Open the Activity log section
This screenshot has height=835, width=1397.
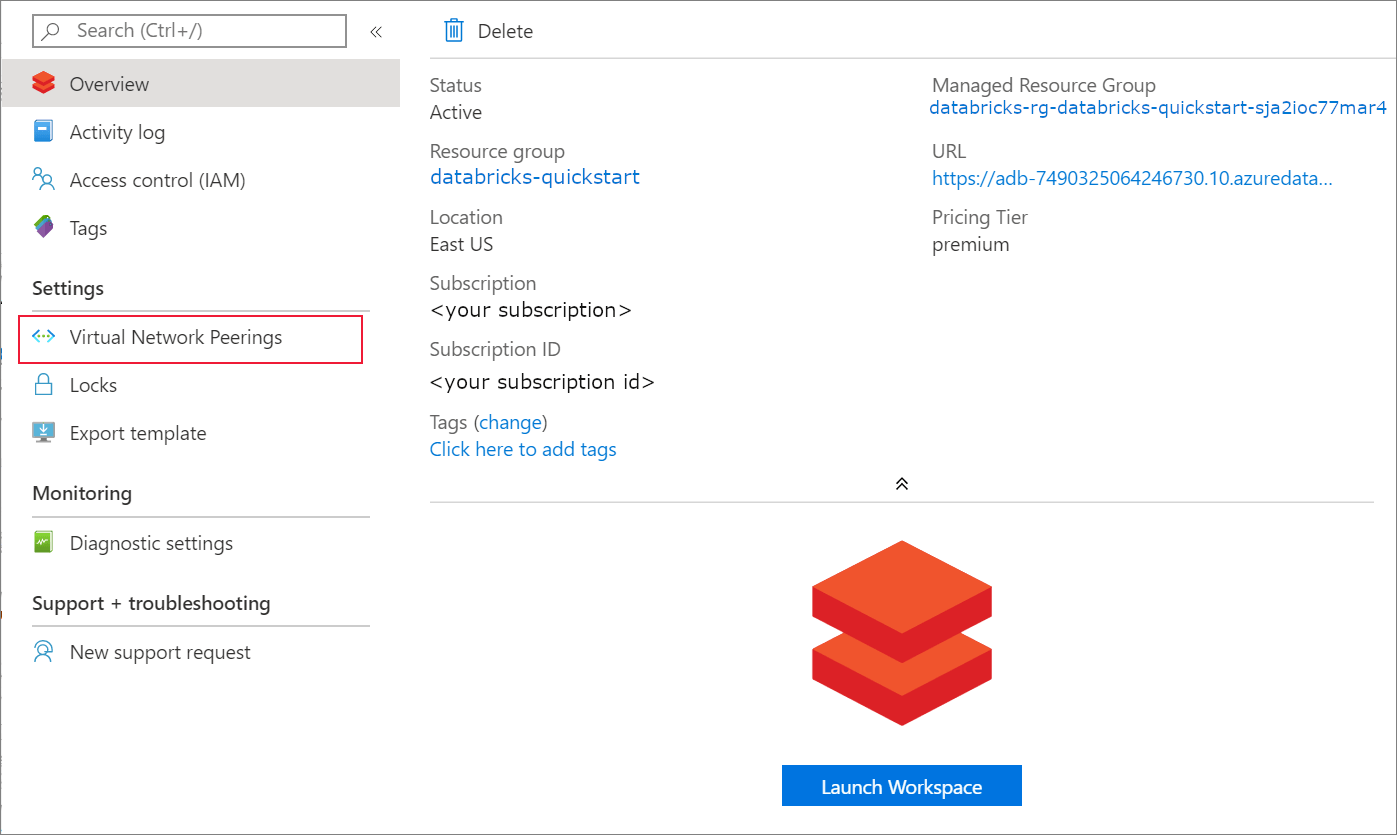pyautogui.click(x=117, y=131)
